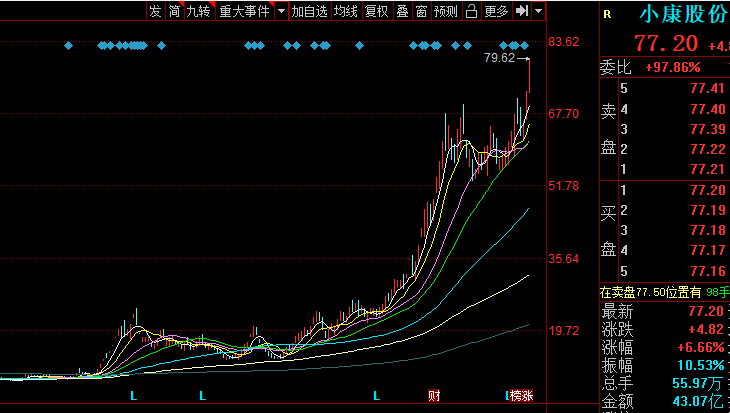The image size is (730, 413).
Task: Click the 涨跌 value +4.82
Action: click(707, 329)
